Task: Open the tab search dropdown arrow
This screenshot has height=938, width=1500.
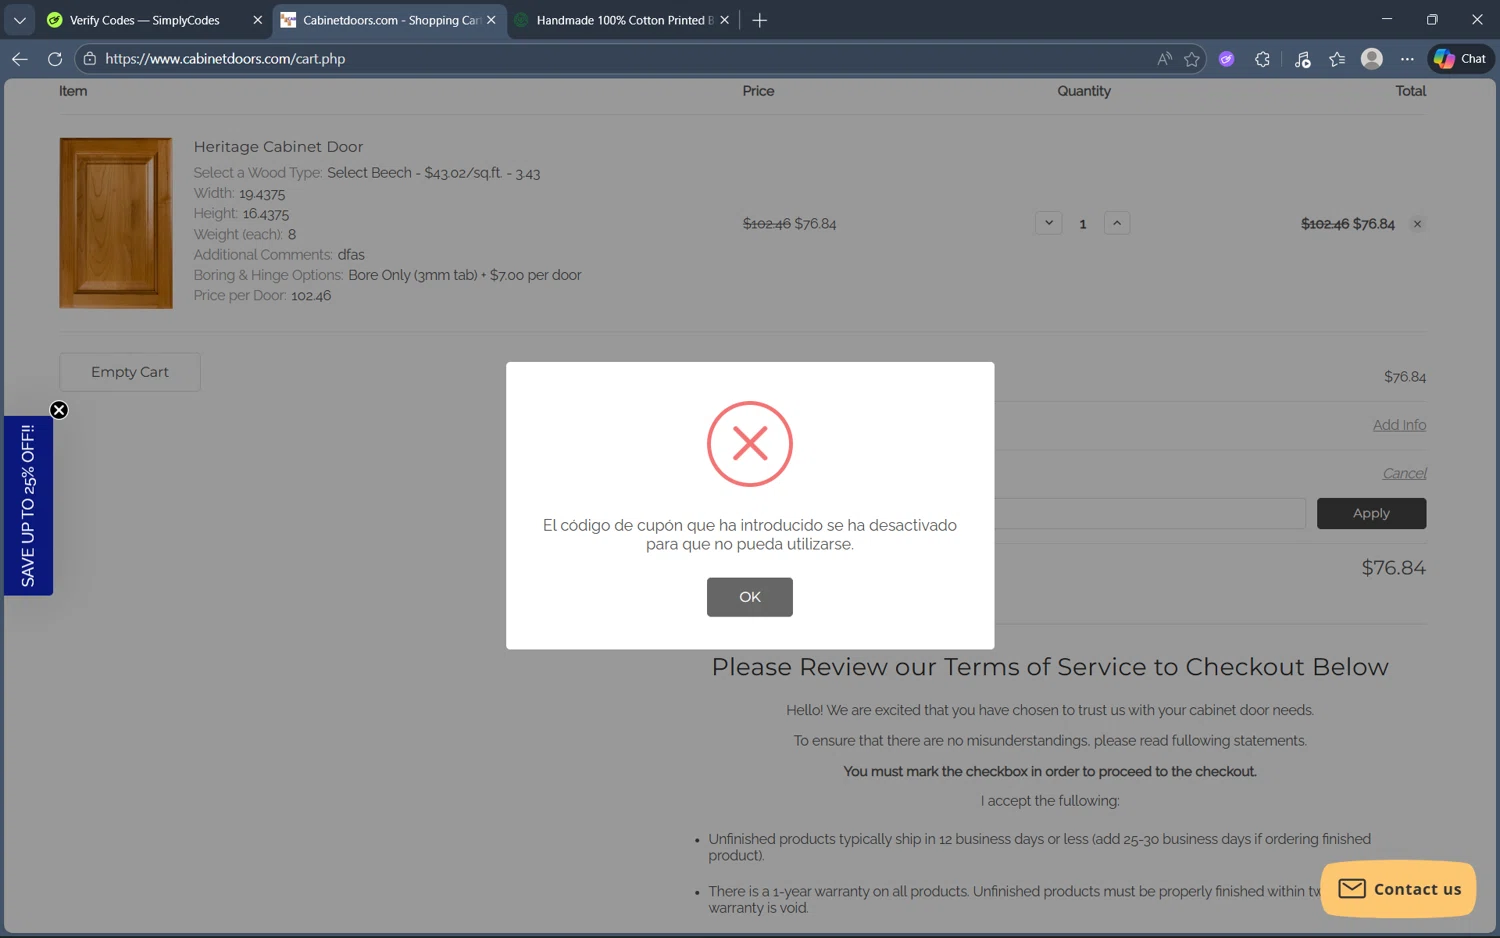Action: (x=19, y=20)
